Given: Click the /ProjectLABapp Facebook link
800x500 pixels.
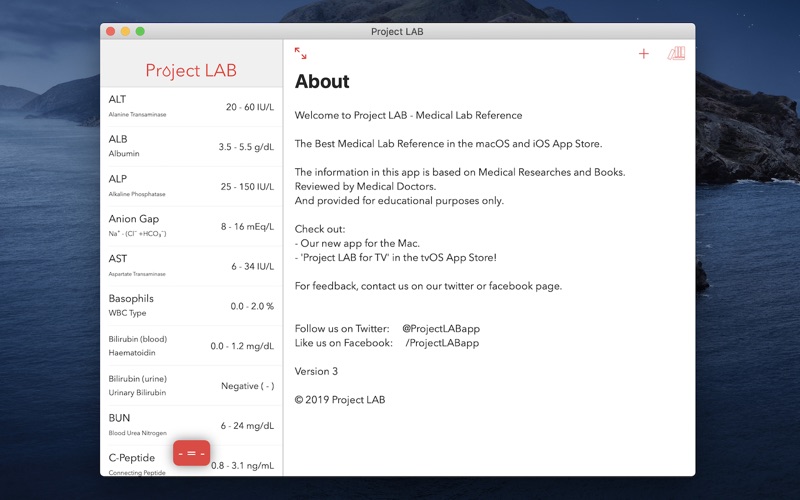Looking at the screenshot, I should 442,343.
